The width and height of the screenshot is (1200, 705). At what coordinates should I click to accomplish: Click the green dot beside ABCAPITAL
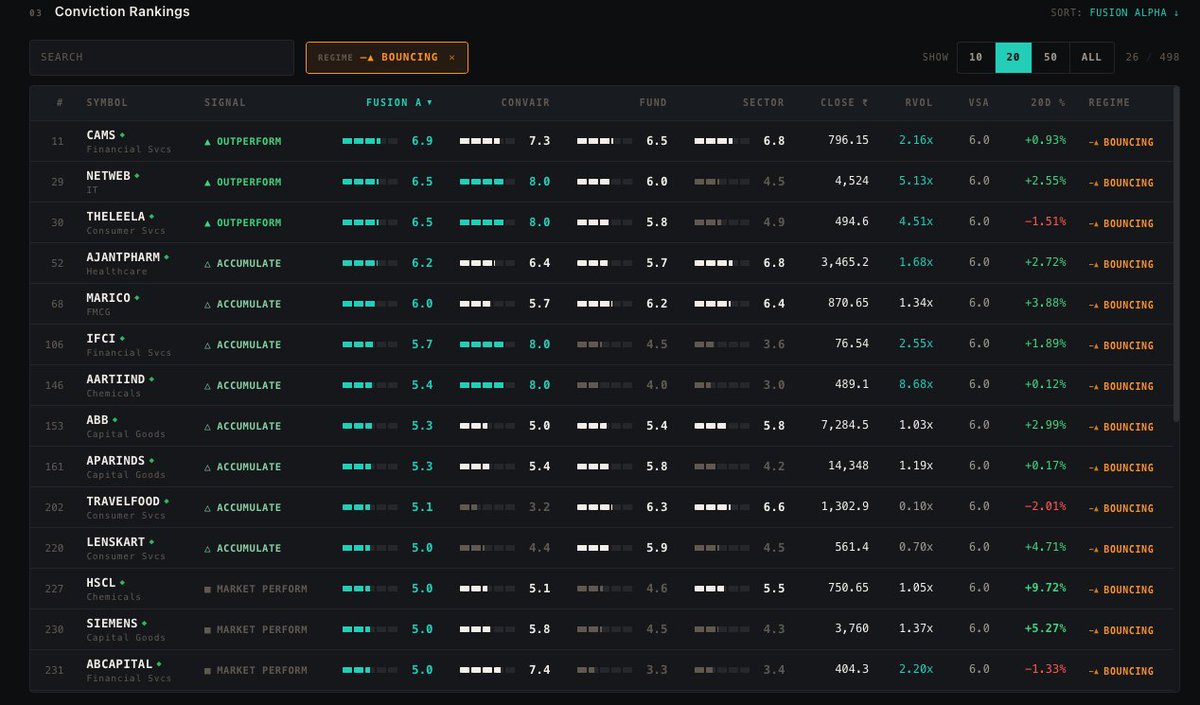(x=159, y=663)
